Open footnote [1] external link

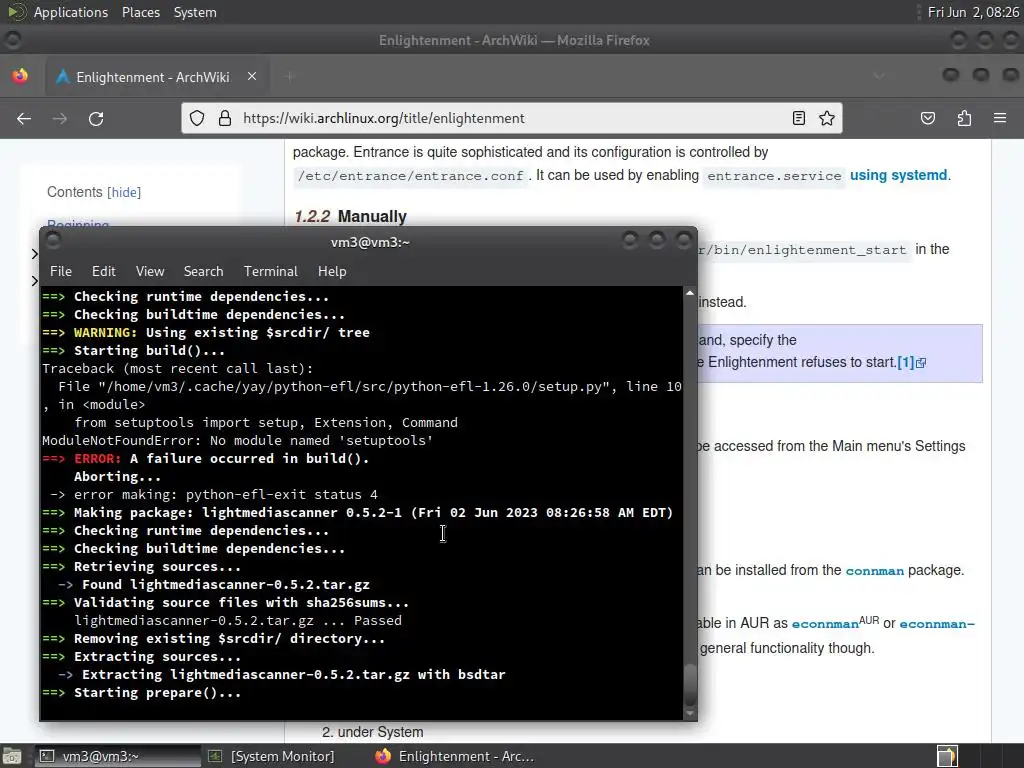point(912,362)
